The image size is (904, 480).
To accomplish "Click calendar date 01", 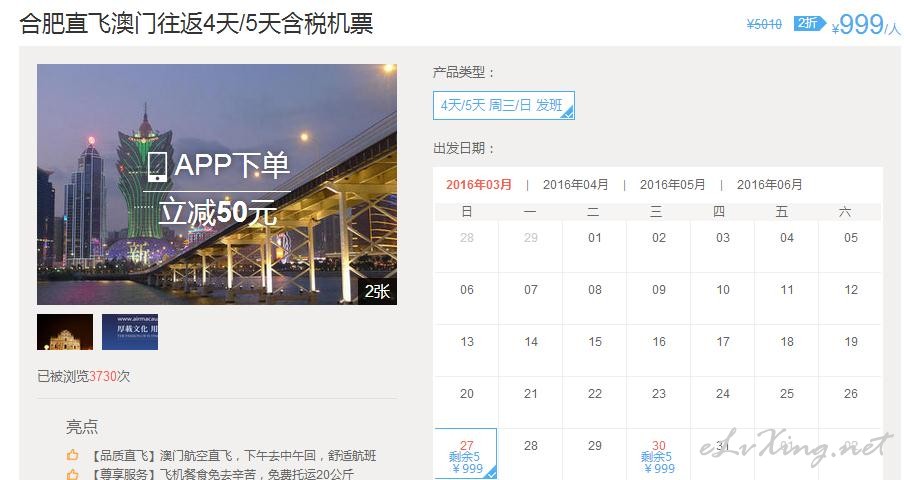I will [x=594, y=238].
